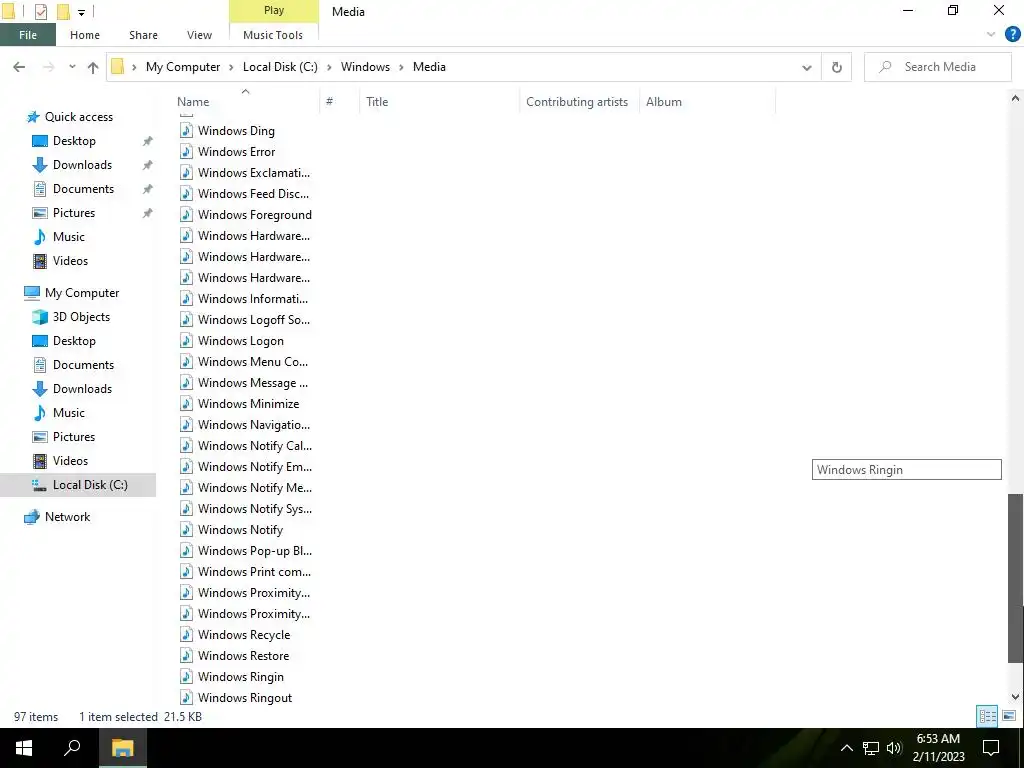Select My Computer in the navigation pane

coord(82,293)
